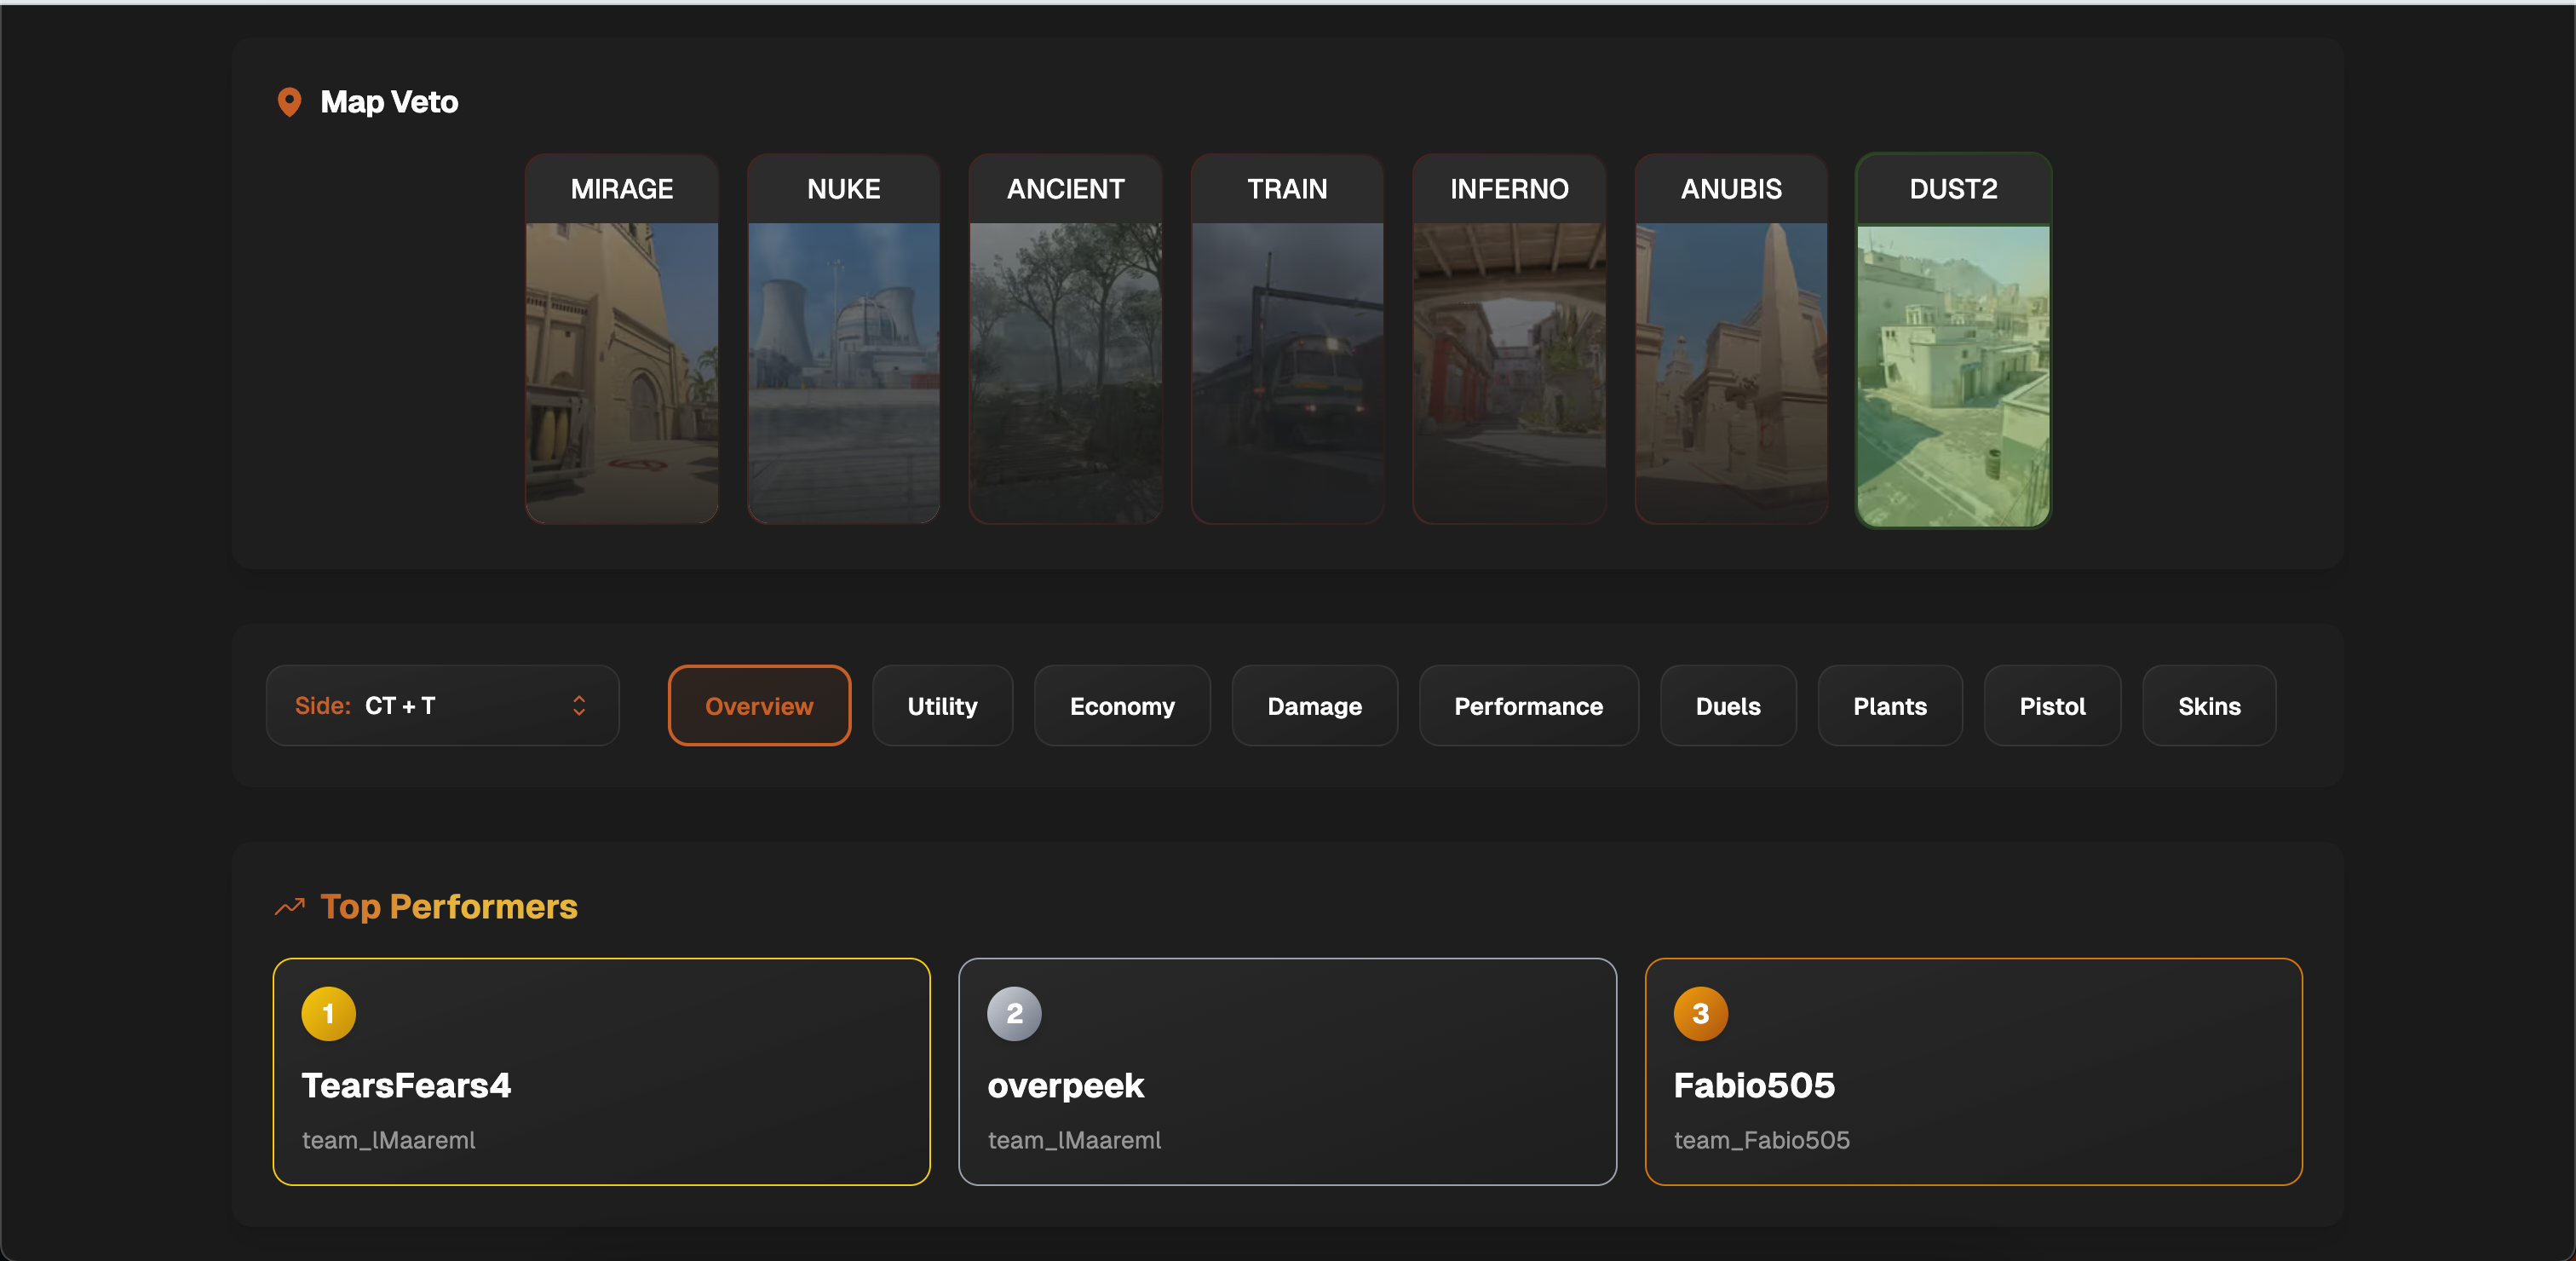View the Pistol tab
The width and height of the screenshot is (2576, 1261).
2052,705
